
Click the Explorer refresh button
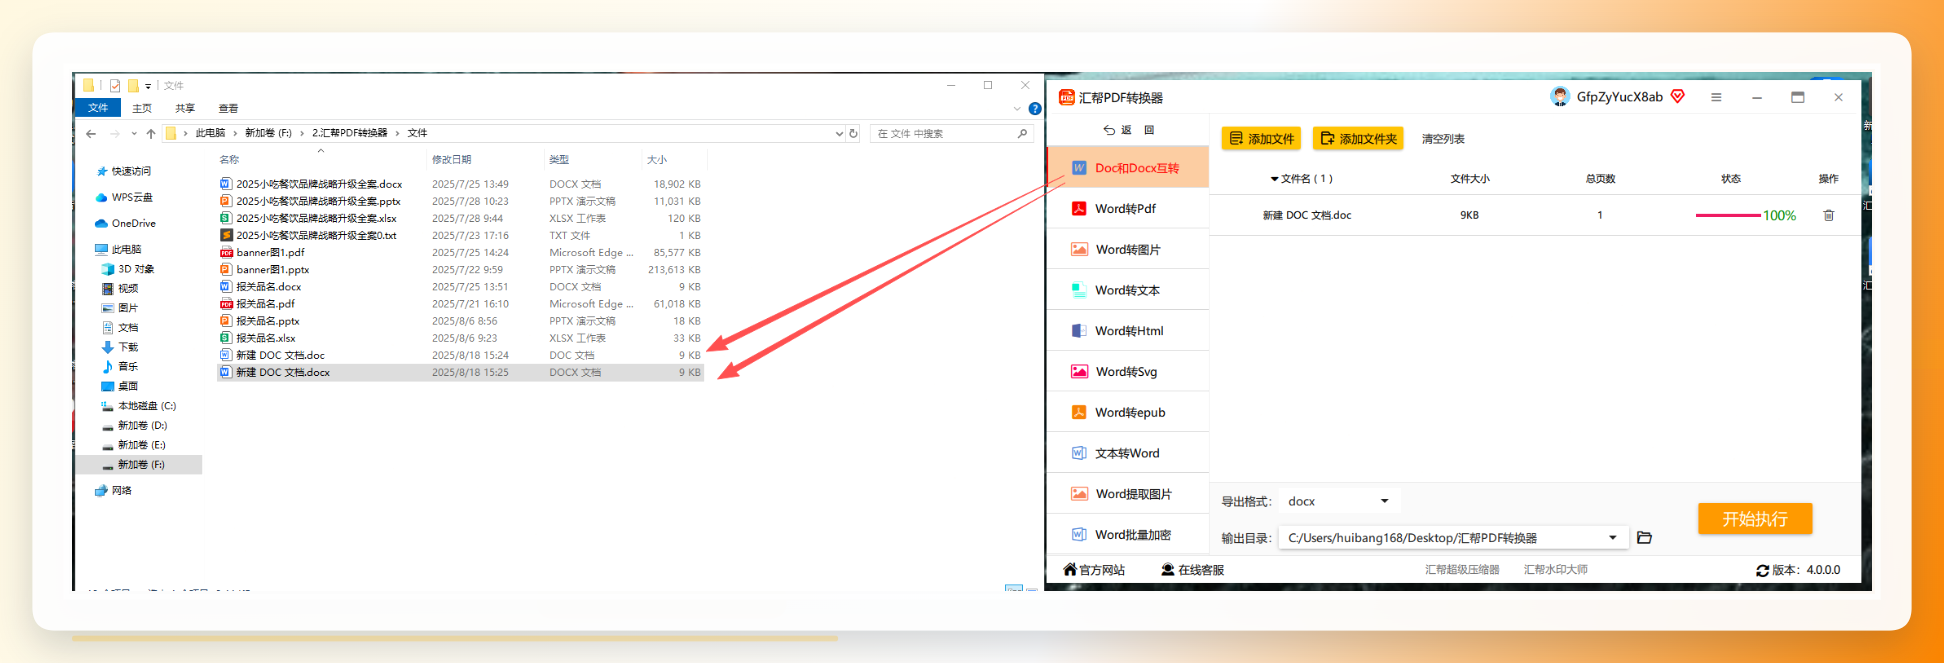(853, 133)
